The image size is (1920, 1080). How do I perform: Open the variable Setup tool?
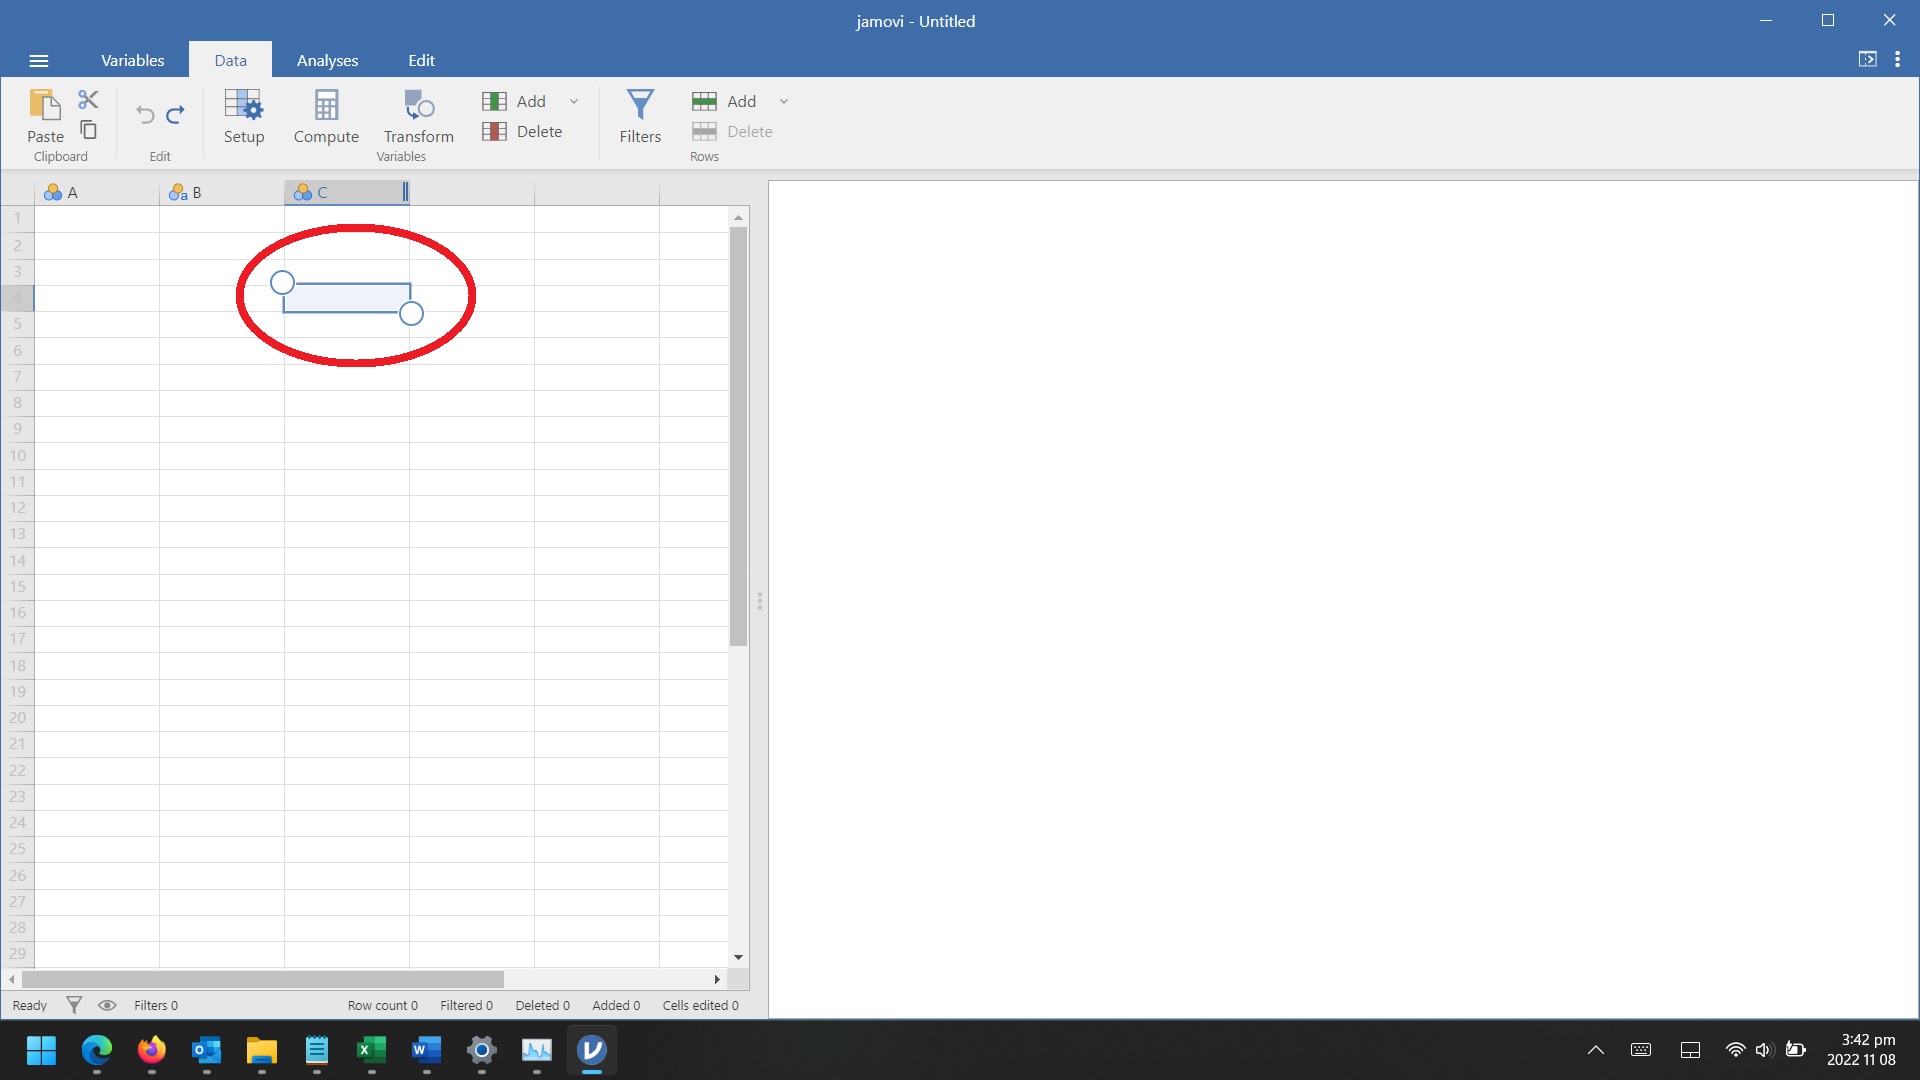(244, 116)
